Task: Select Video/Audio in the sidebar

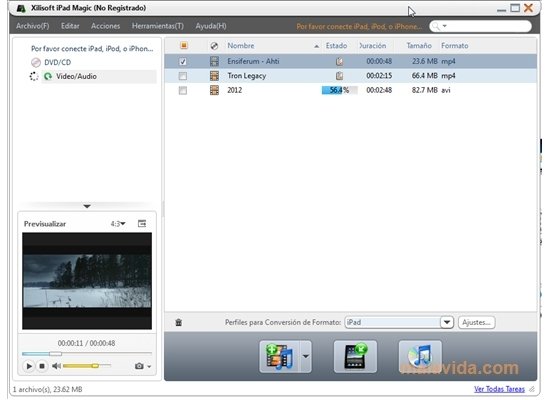Action: pos(76,76)
